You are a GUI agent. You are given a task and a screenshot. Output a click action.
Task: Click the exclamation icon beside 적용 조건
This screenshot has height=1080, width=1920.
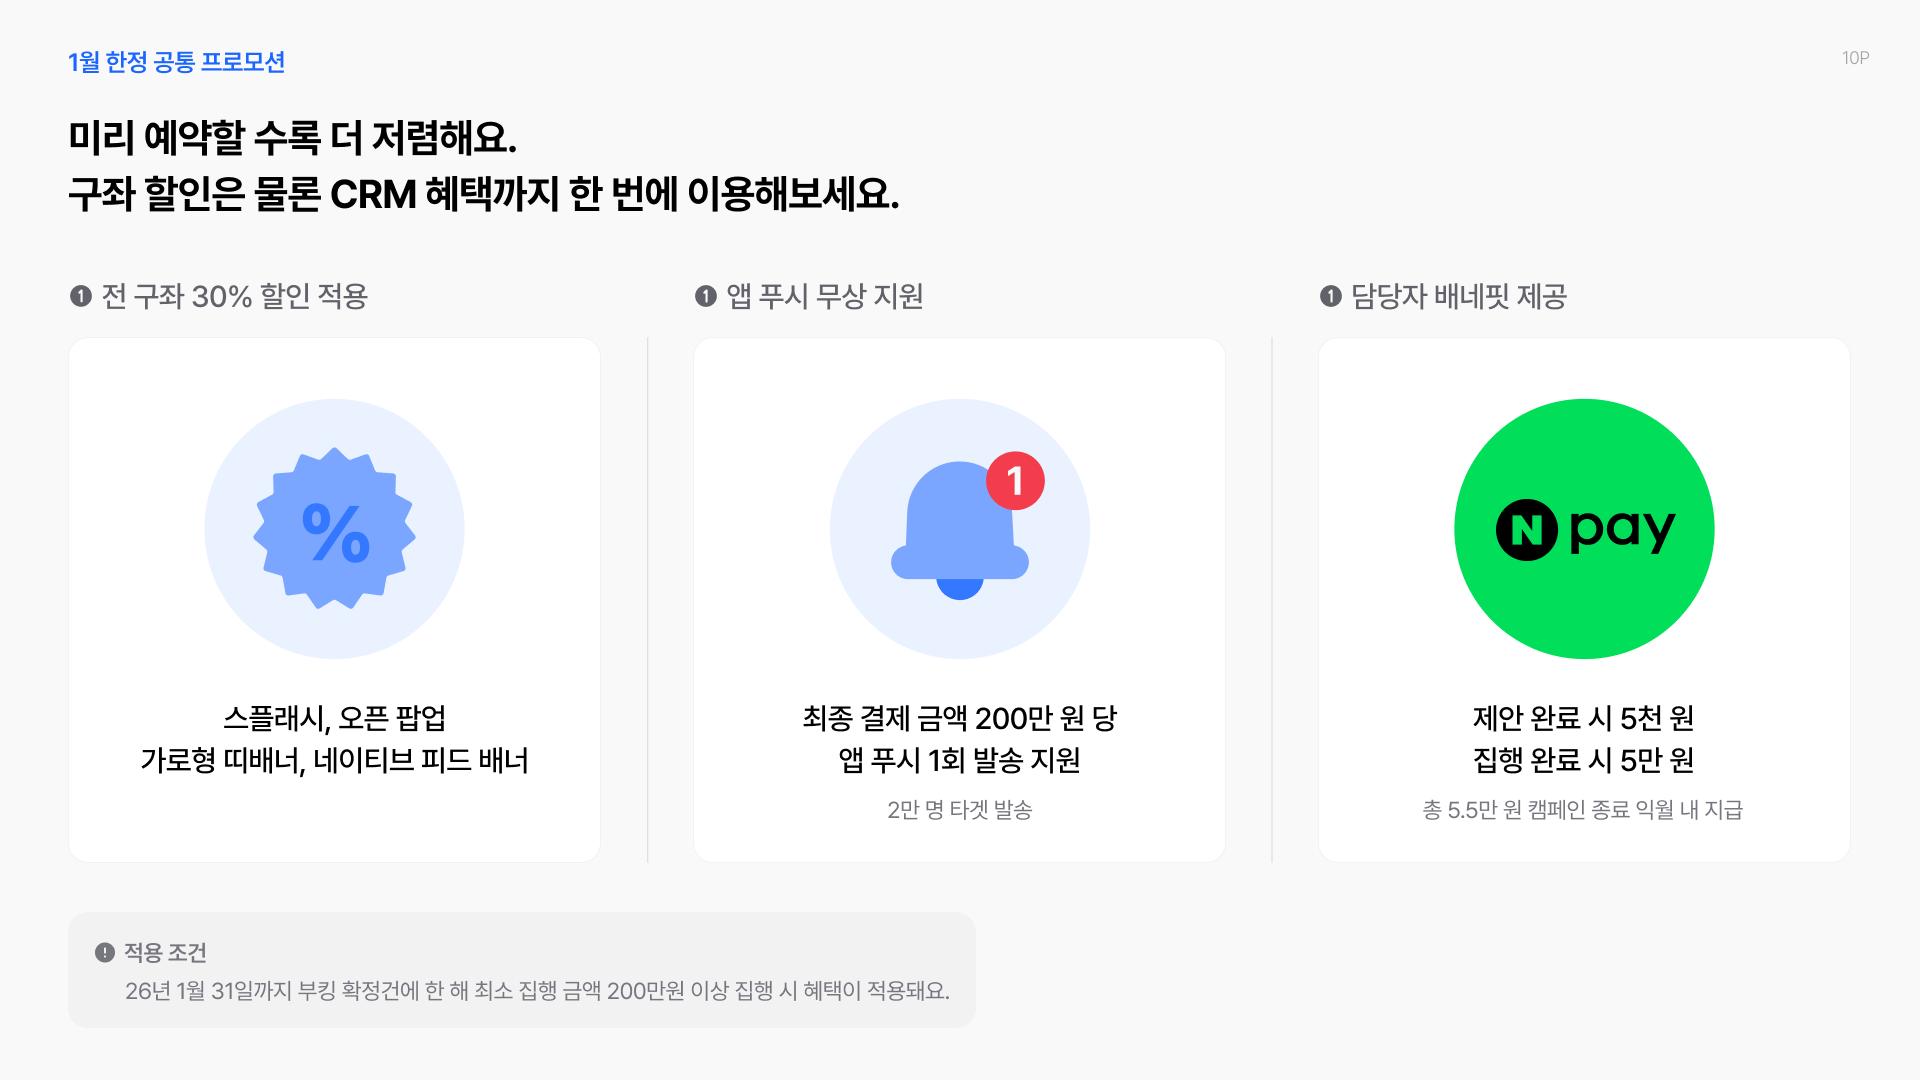pyautogui.click(x=105, y=952)
